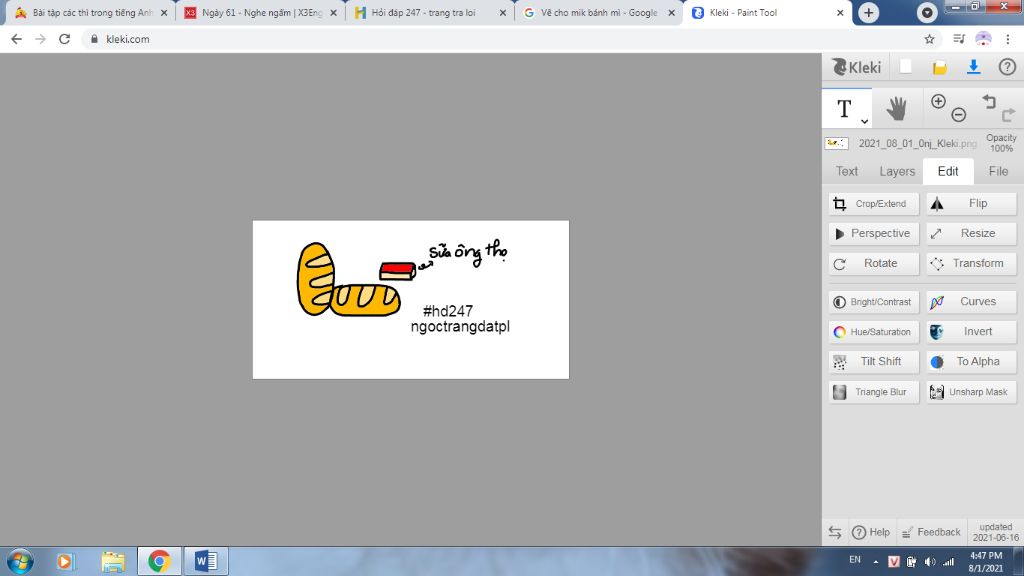Open the Rotate option

pyautogui.click(x=874, y=263)
